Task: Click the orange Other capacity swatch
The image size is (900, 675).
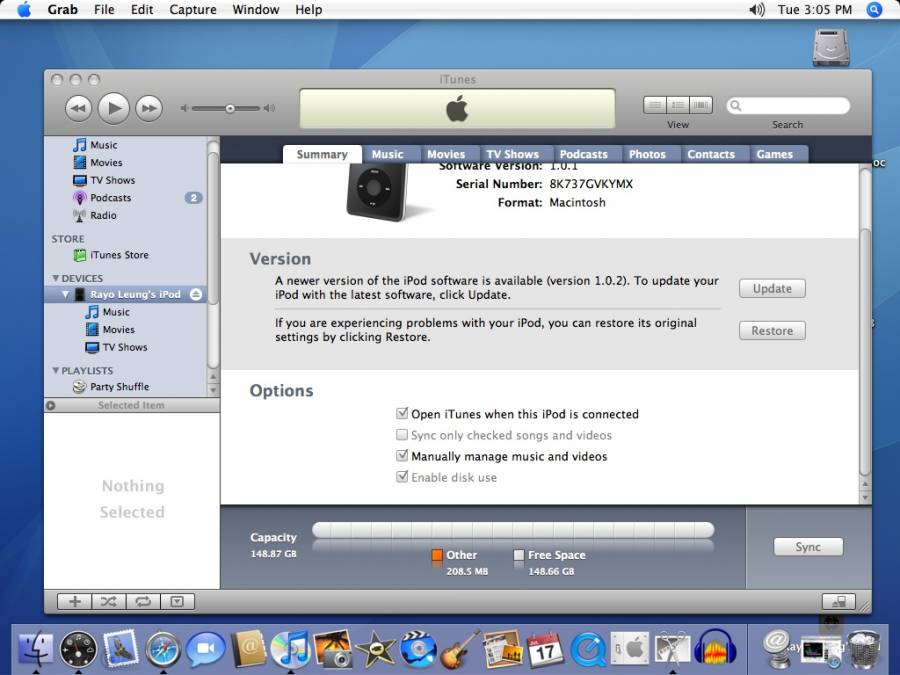Action: click(x=437, y=555)
